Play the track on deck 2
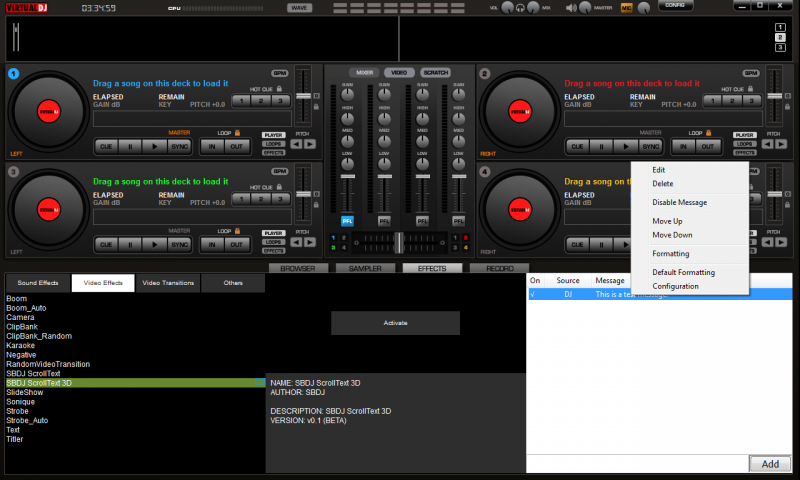800x480 pixels. [626, 147]
